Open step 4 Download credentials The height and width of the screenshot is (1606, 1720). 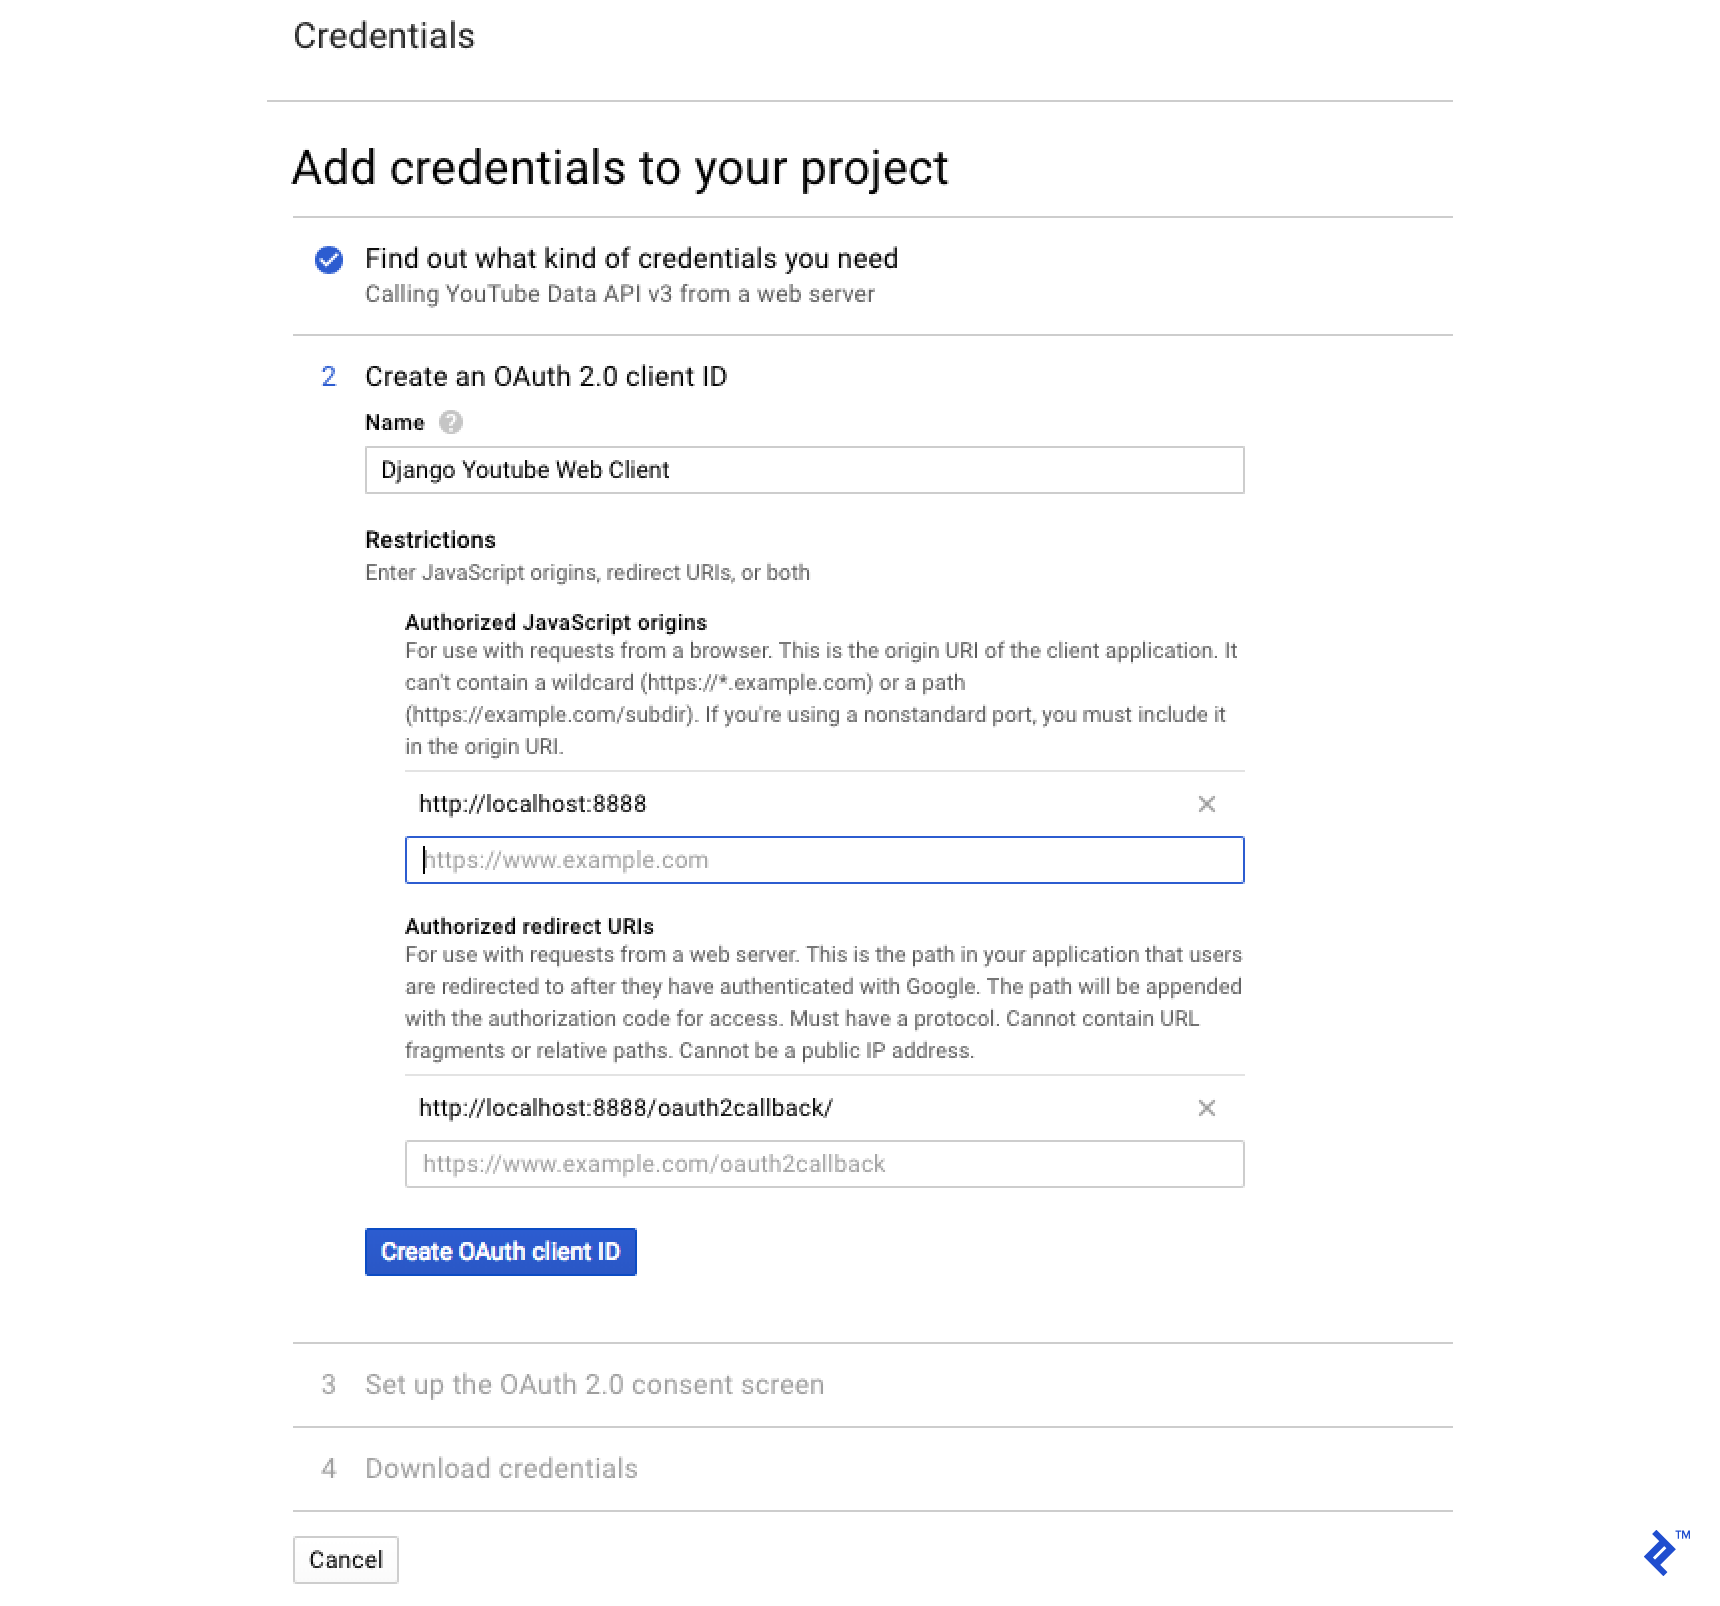(500, 1468)
